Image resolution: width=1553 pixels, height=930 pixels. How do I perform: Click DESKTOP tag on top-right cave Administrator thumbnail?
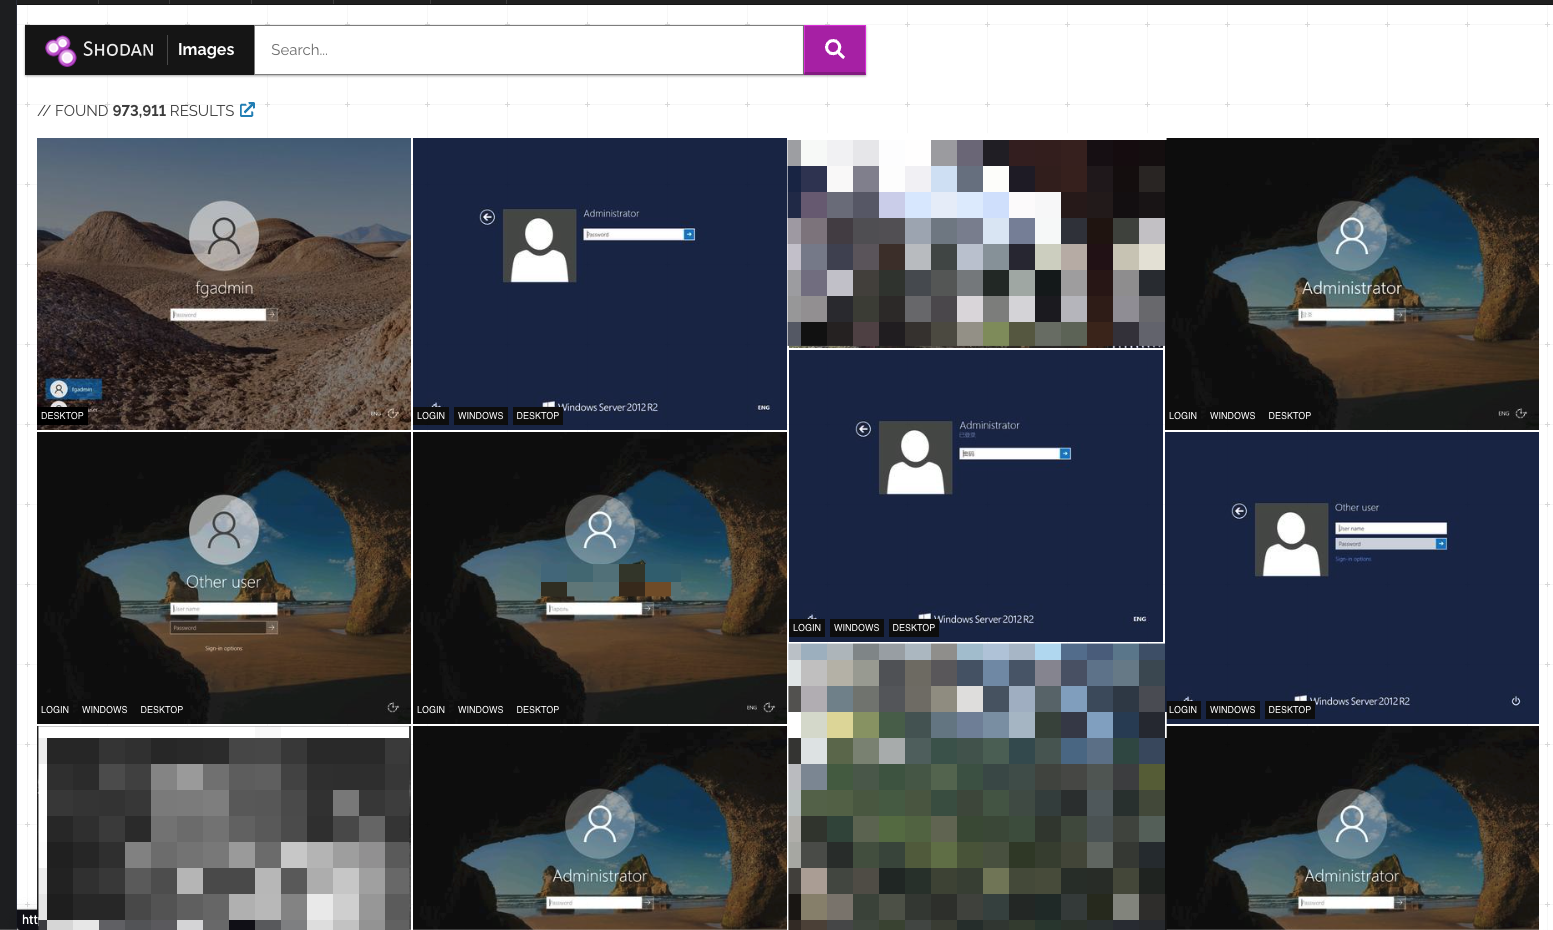[x=1290, y=416]
